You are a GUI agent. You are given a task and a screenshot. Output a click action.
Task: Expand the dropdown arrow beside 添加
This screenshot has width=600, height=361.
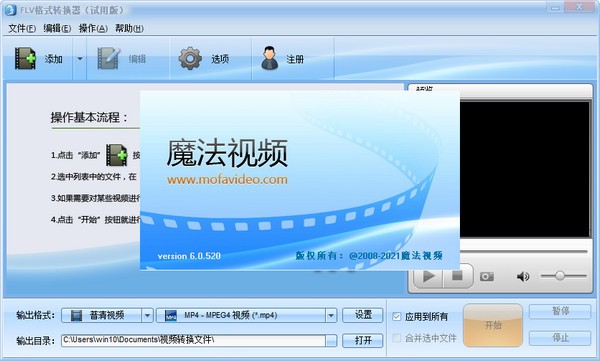coord(80,59)
